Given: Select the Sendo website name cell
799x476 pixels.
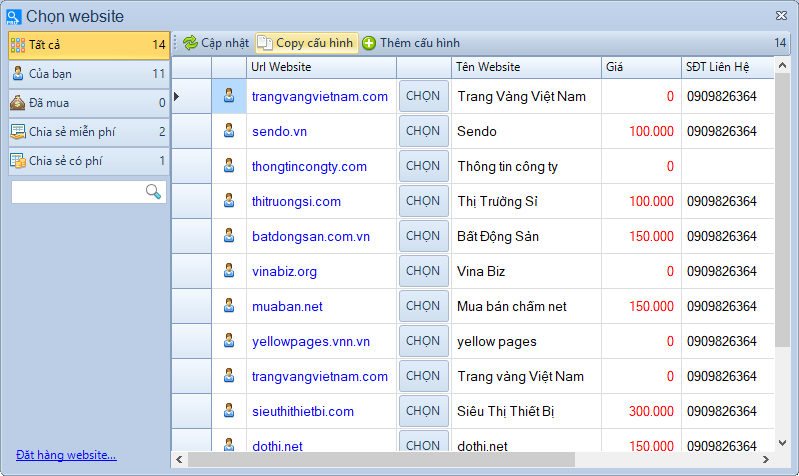Looking at the screenshot, I should point(526,131).
